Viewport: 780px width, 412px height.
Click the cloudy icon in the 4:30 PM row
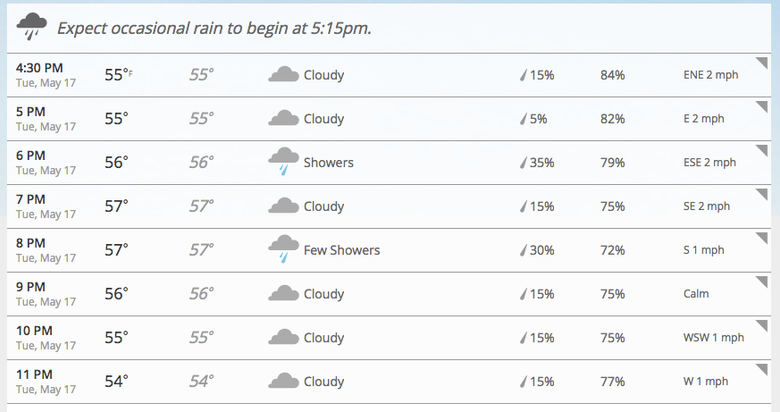point(283,74)
